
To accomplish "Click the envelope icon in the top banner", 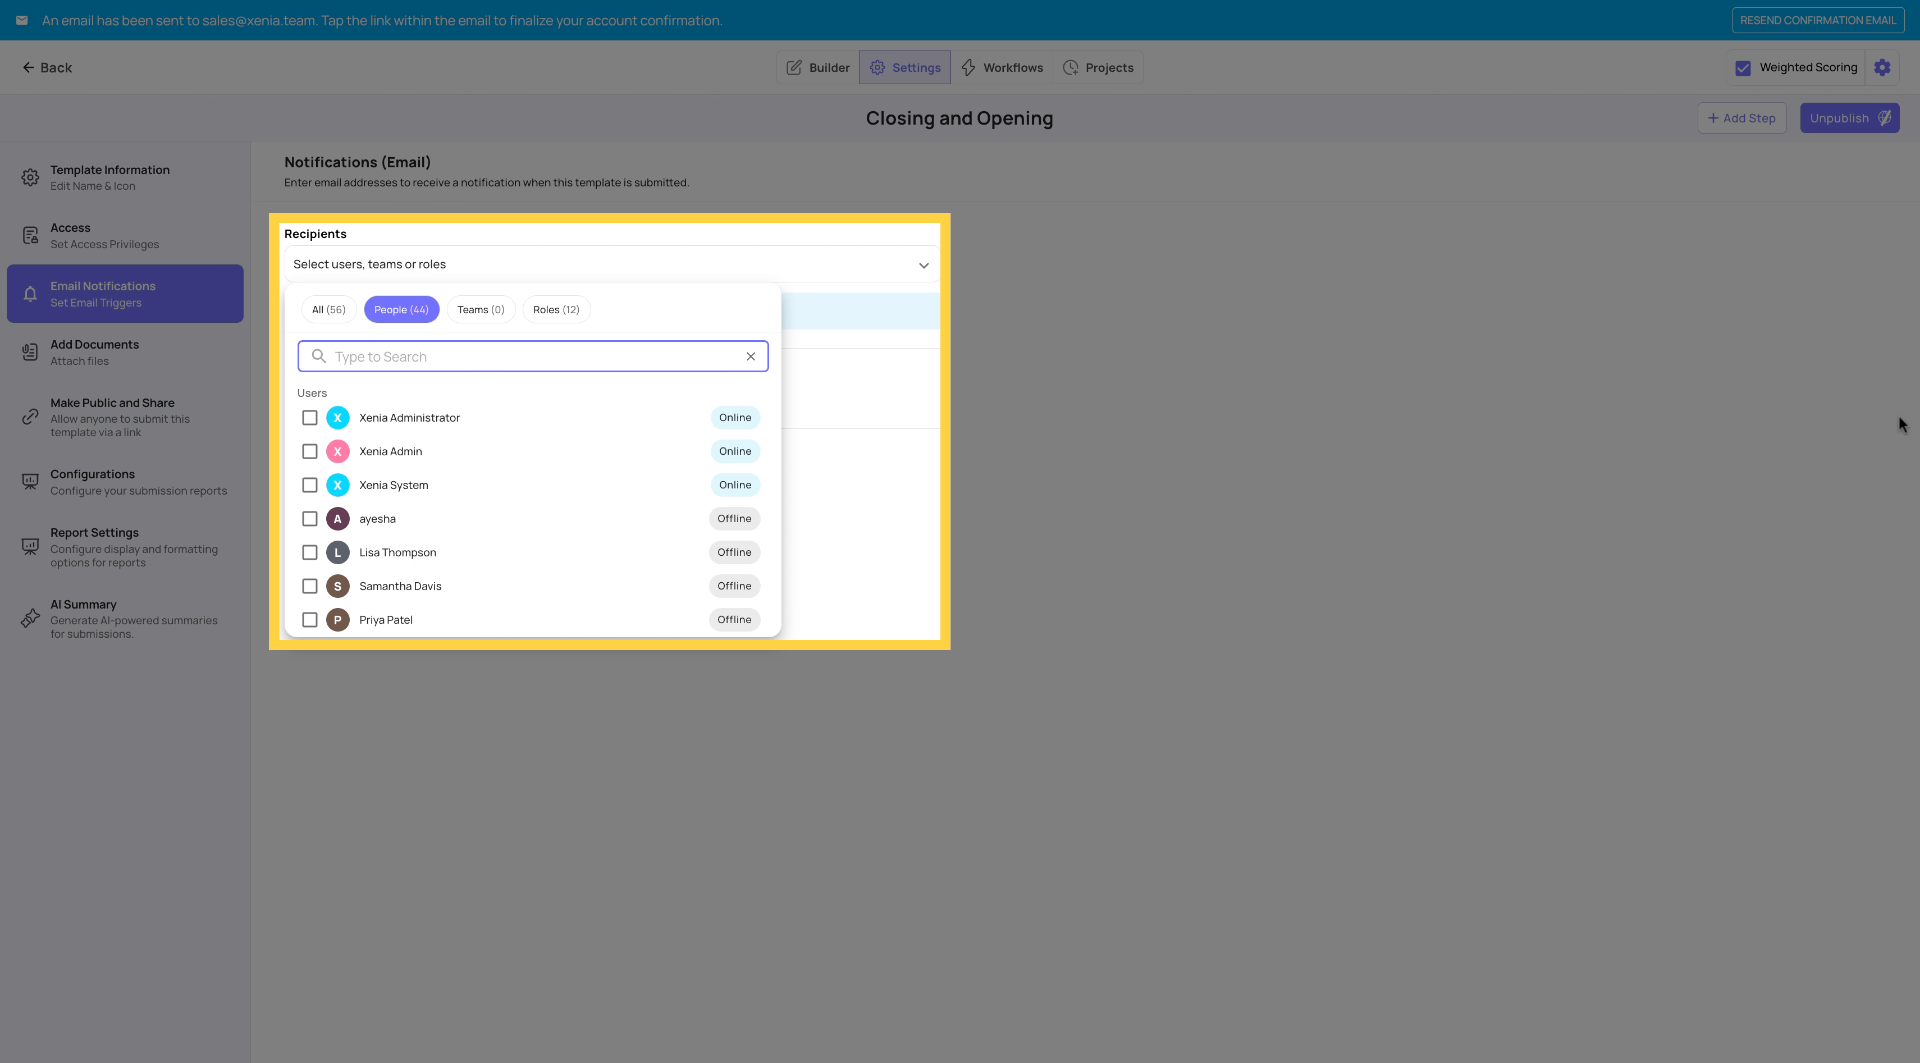I will pyautogui.click(x=22, y=20).
